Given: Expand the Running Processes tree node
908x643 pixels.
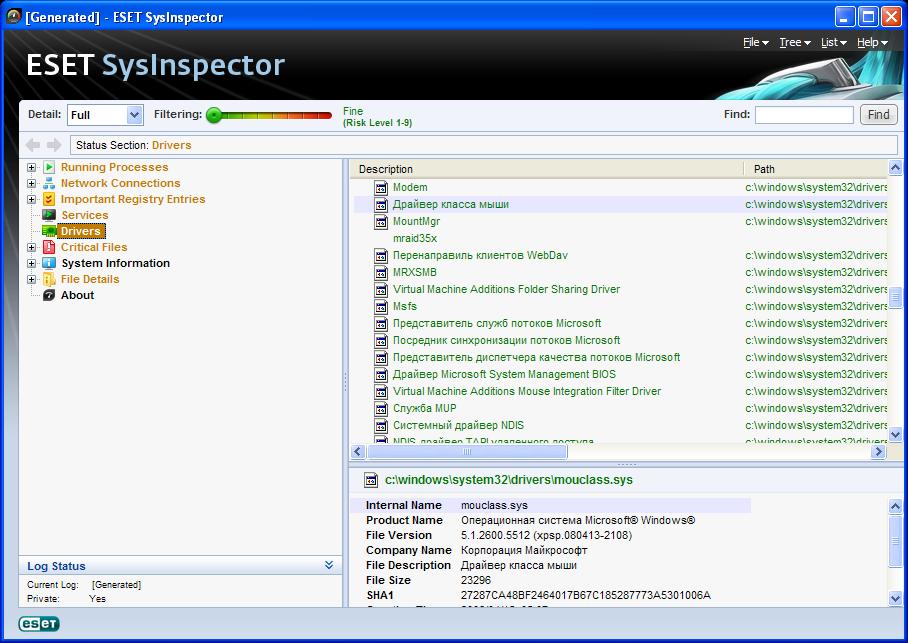Looking at the screenshot, I should pos(32,167).
